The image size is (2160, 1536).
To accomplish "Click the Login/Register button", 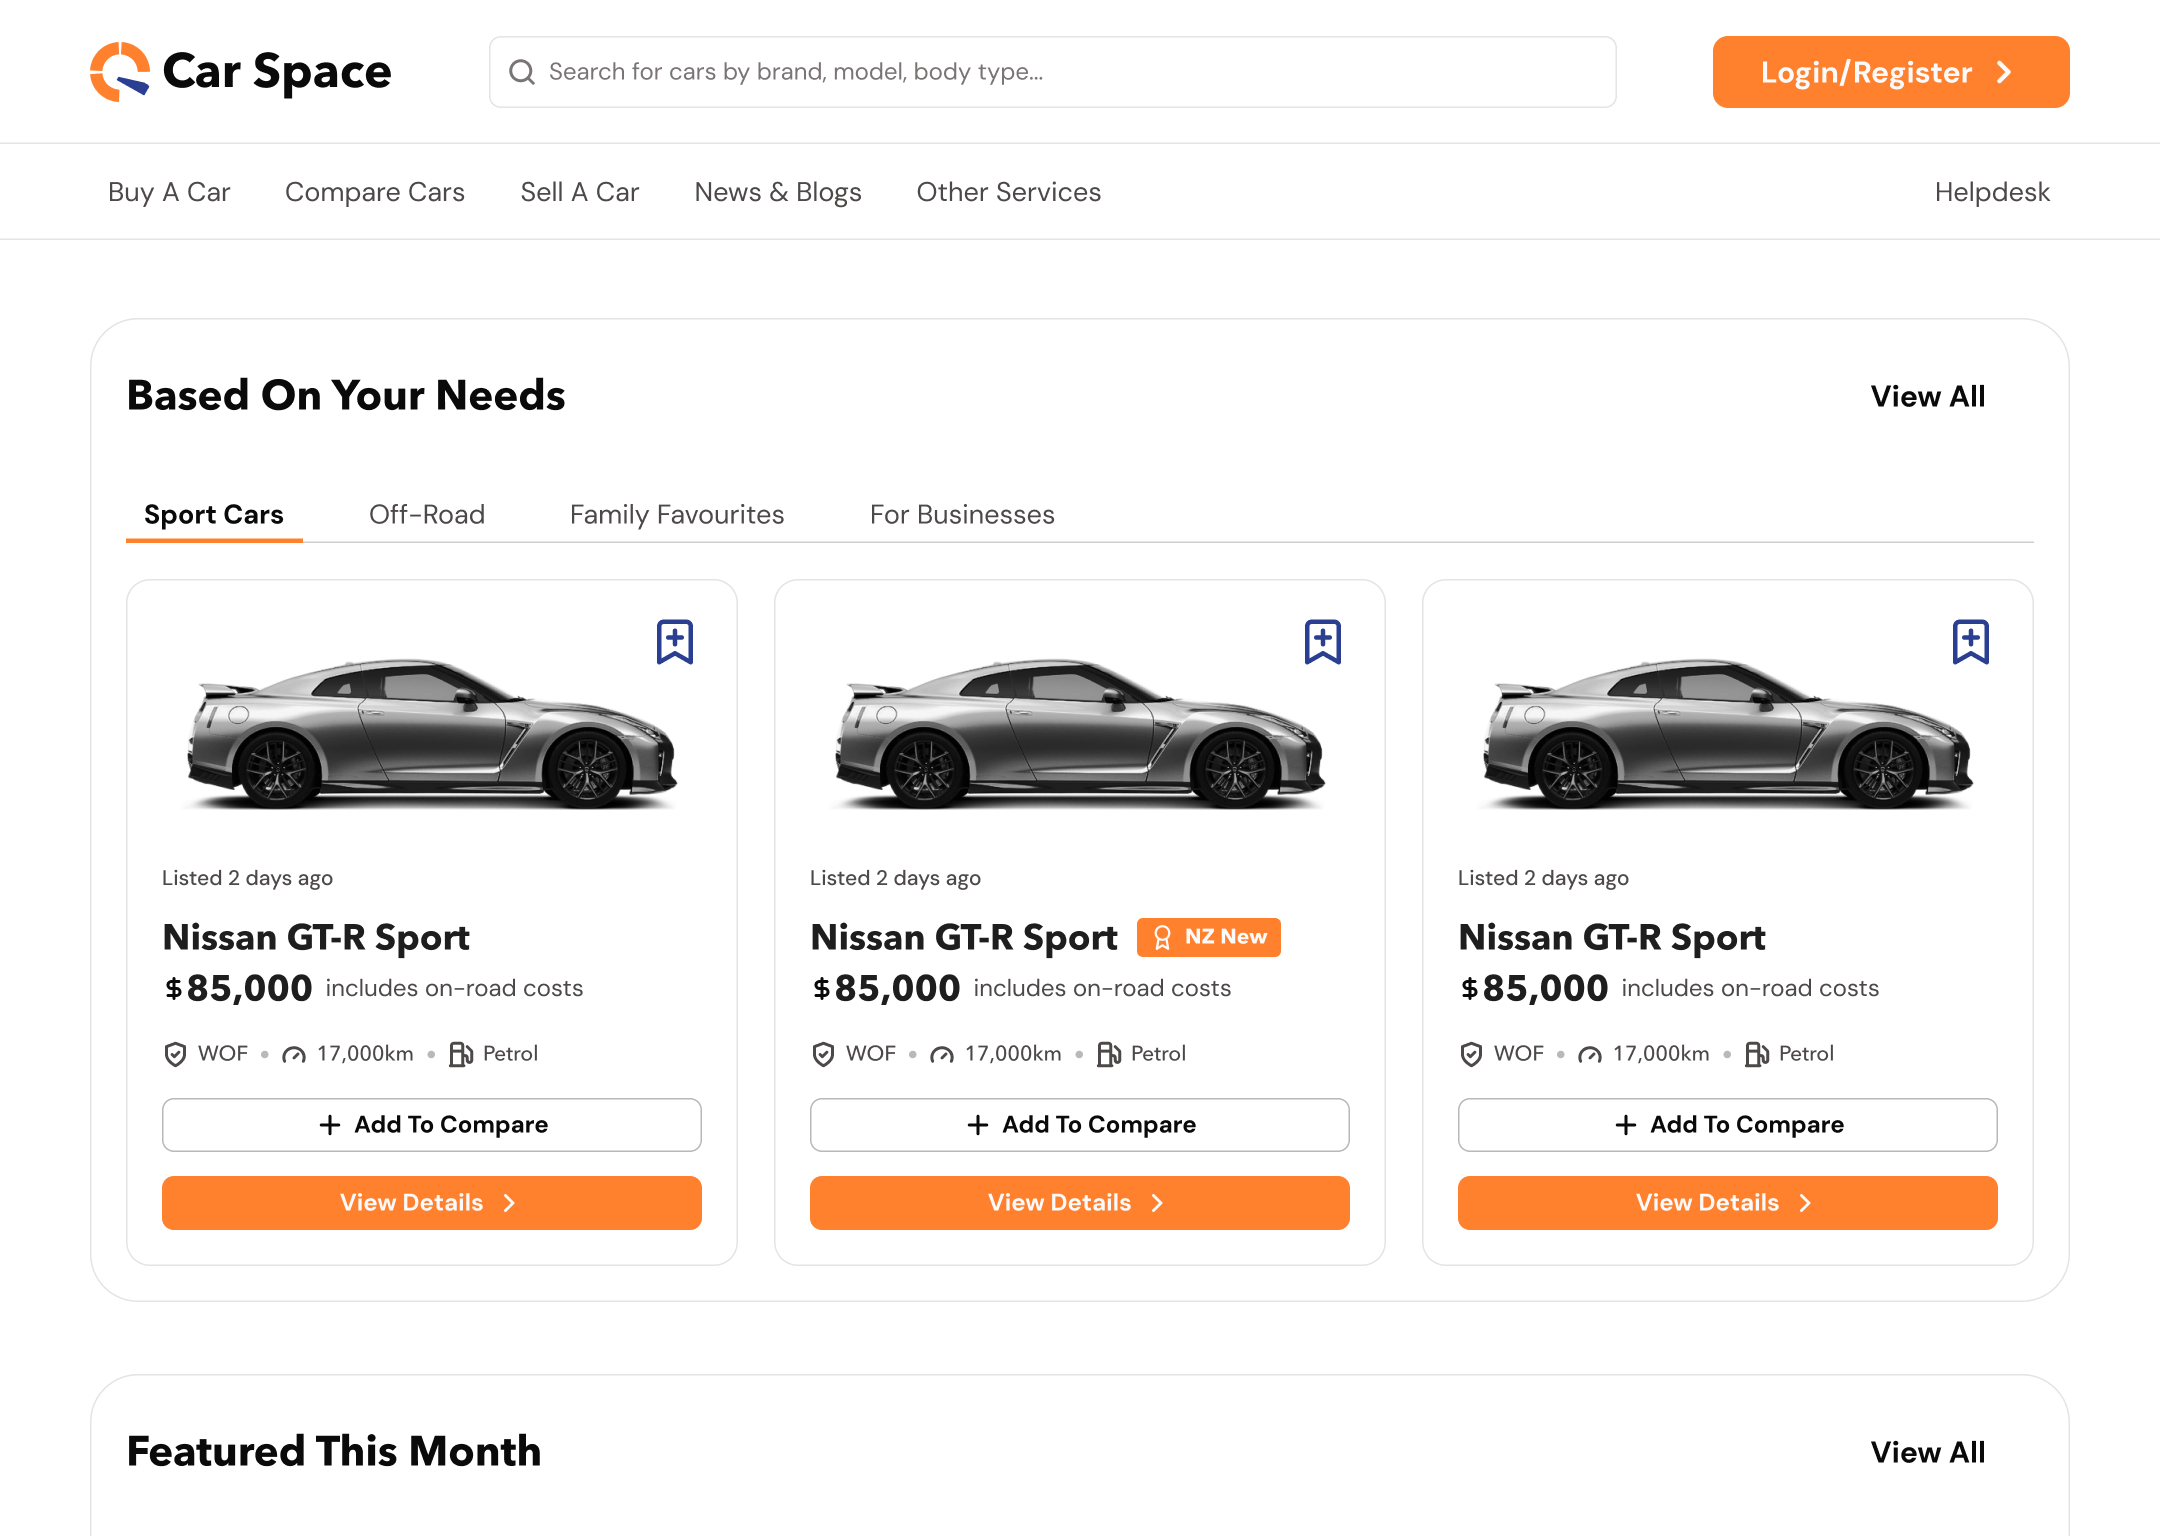I will pos(1891,72).
